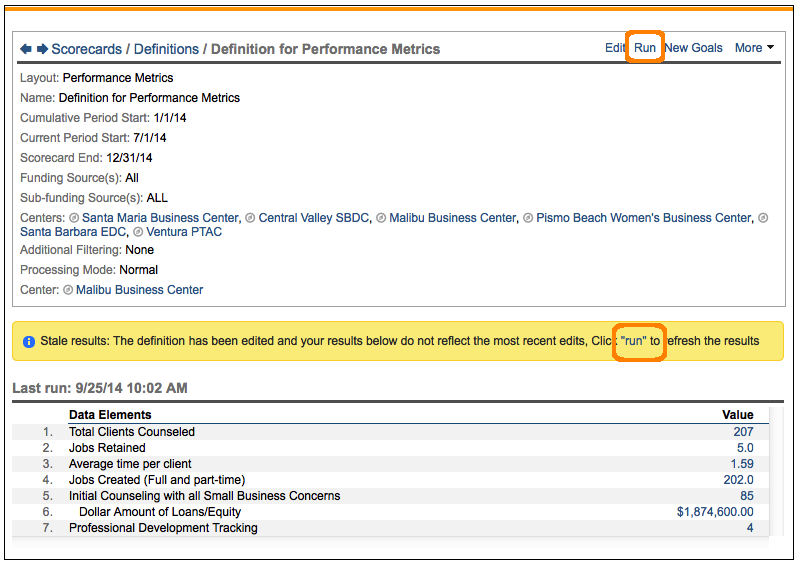Click icon beside Ventura PTAC
The height and width of the screenshot is (566, 799).
(139, 232)
